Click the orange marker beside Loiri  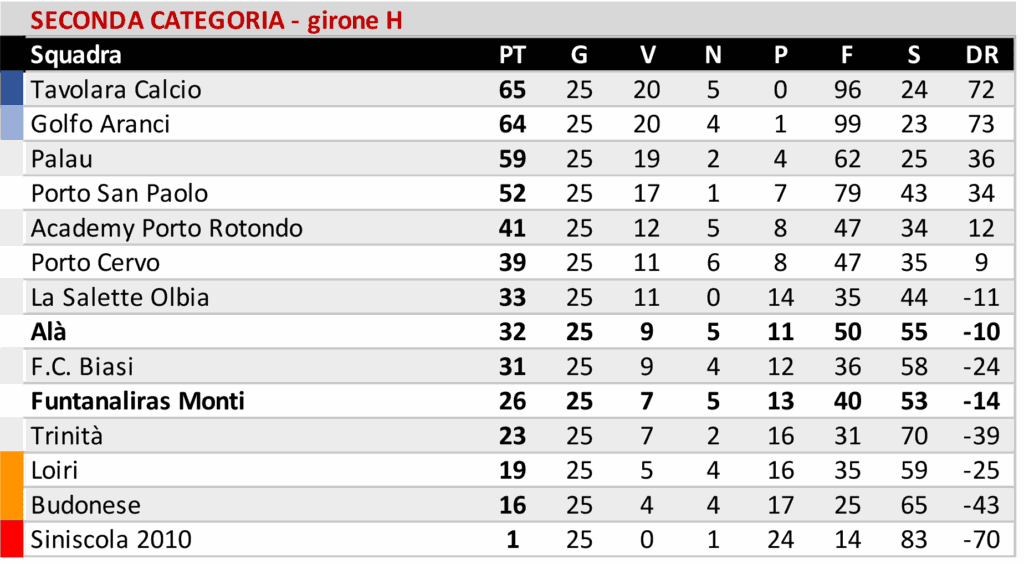11,470
